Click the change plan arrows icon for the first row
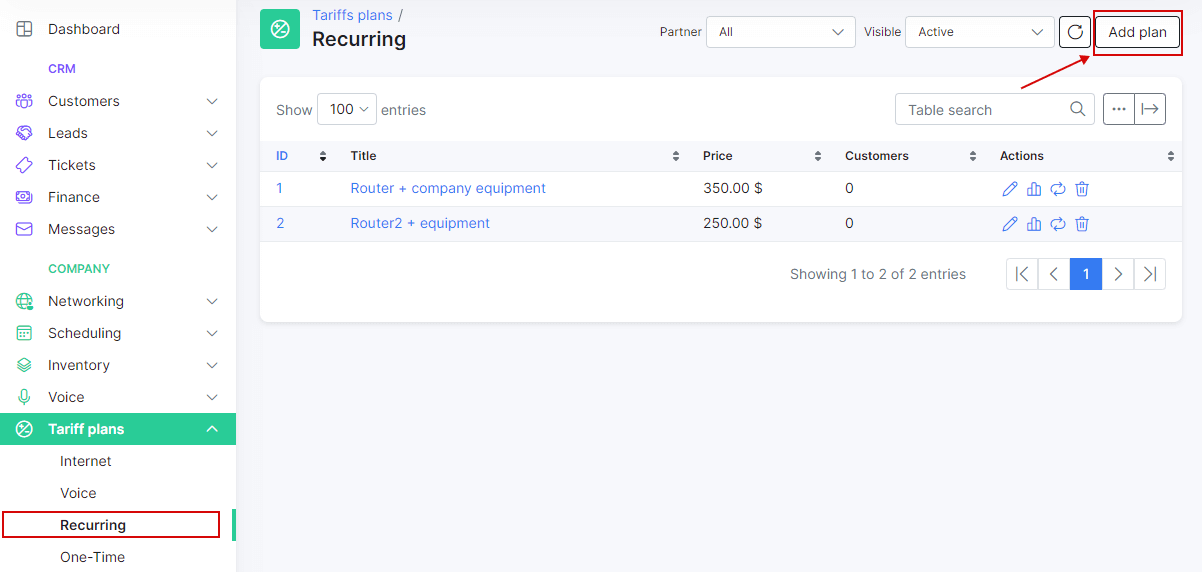The height and width of the screenshot is (572, 1202). coord(1058,189)
